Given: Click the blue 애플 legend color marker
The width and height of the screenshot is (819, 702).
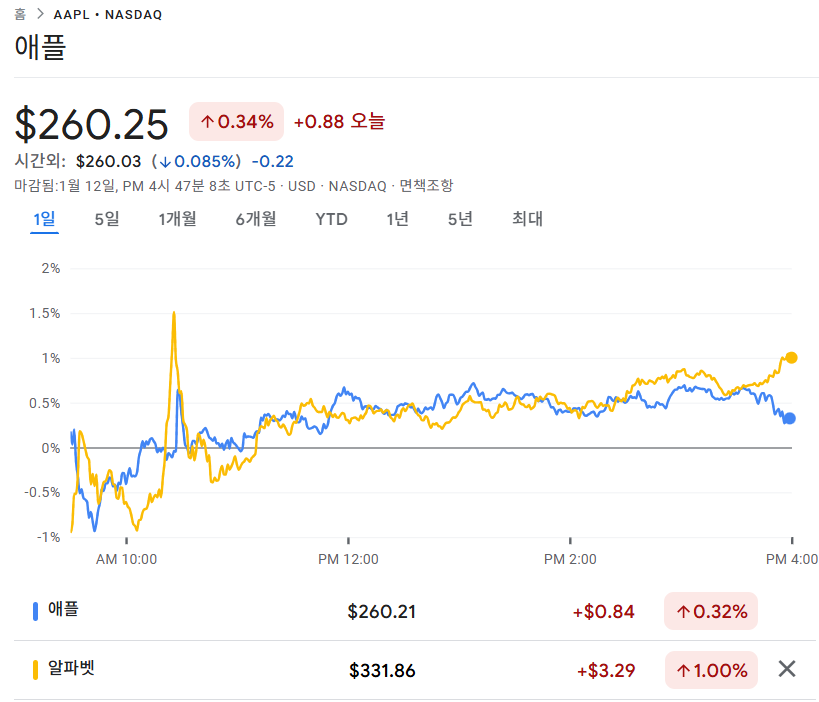Looking at the screenshot, I should point(36,611).
